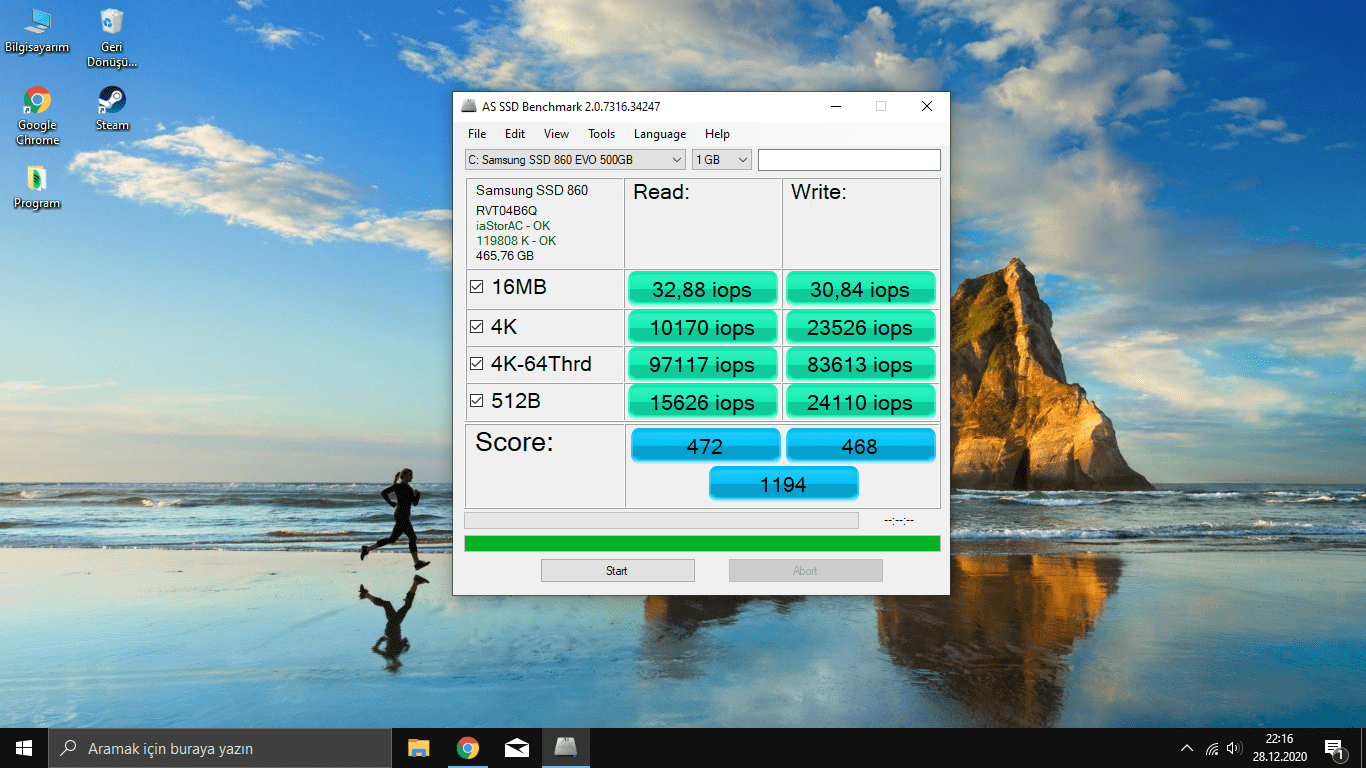Click the --:--:-- elapsed time text
Image resolution: width=1366 pixels, height=768 pixels.
pos(900,521)
